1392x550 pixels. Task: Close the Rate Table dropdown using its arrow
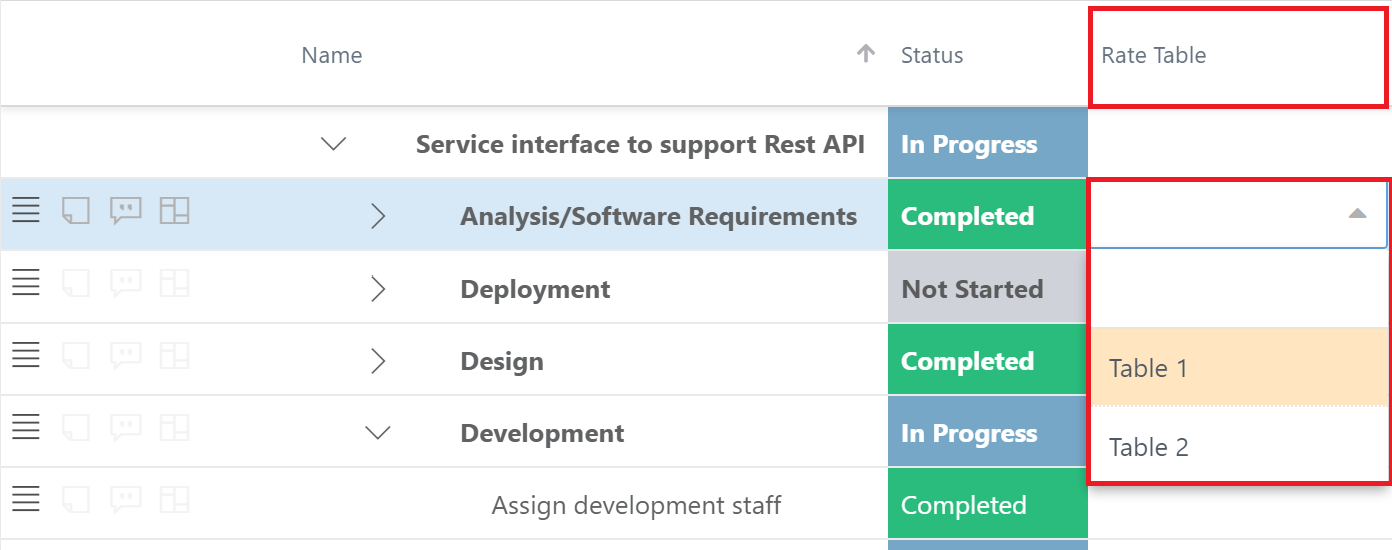[x=1357, y=213]
